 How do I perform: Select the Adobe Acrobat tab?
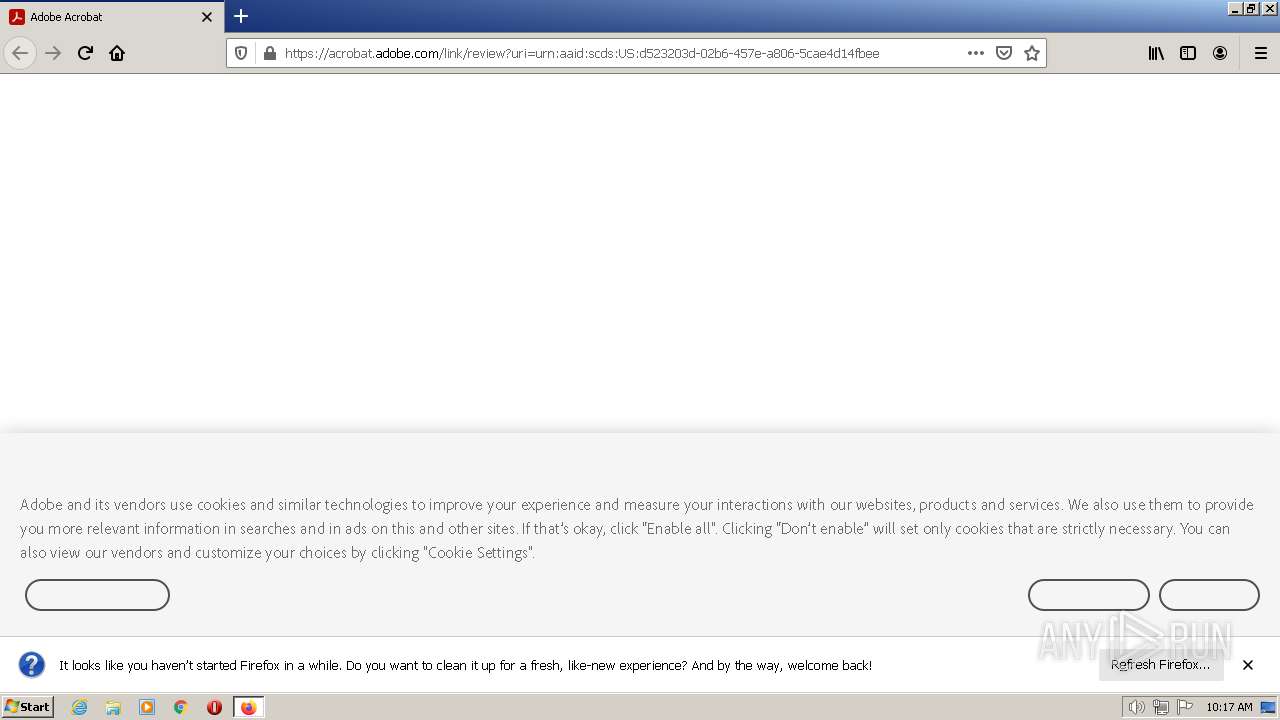[112, 17]
